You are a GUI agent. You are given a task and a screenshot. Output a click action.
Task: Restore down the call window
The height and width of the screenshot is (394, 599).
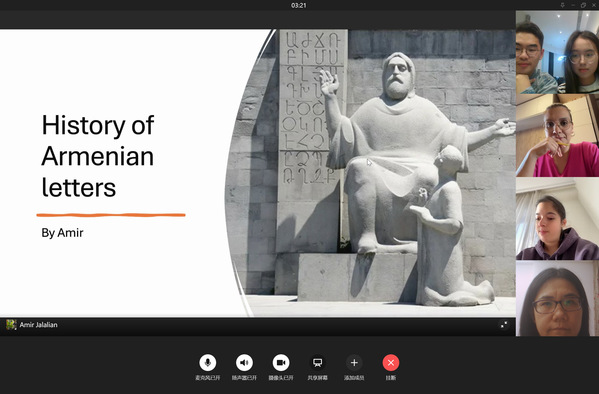click(583, 5)
